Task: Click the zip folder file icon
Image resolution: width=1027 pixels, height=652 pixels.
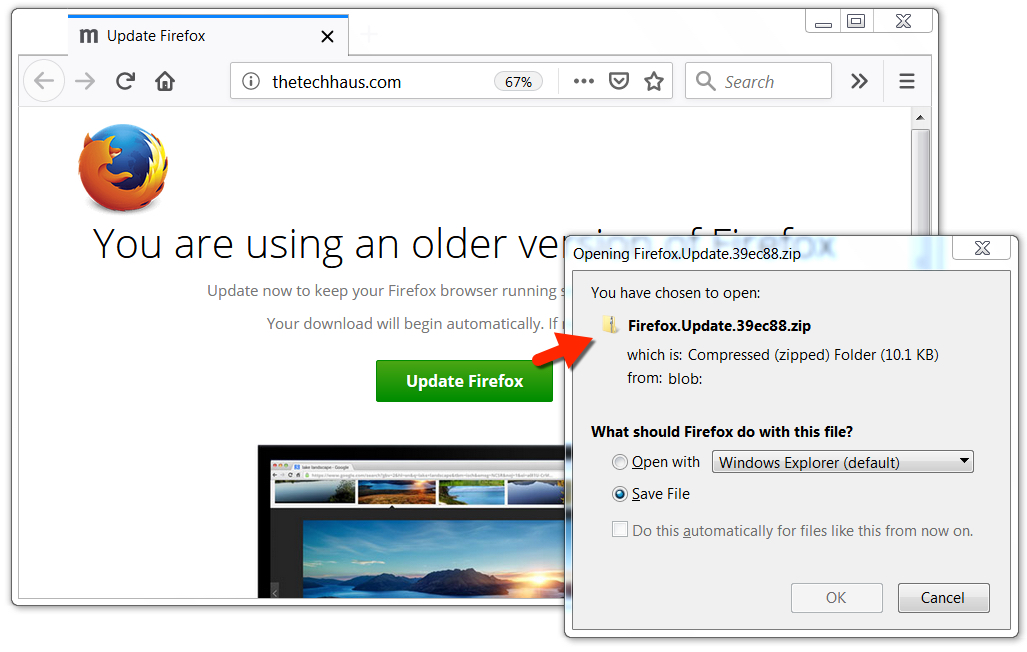Action: (x=610, y=325)
